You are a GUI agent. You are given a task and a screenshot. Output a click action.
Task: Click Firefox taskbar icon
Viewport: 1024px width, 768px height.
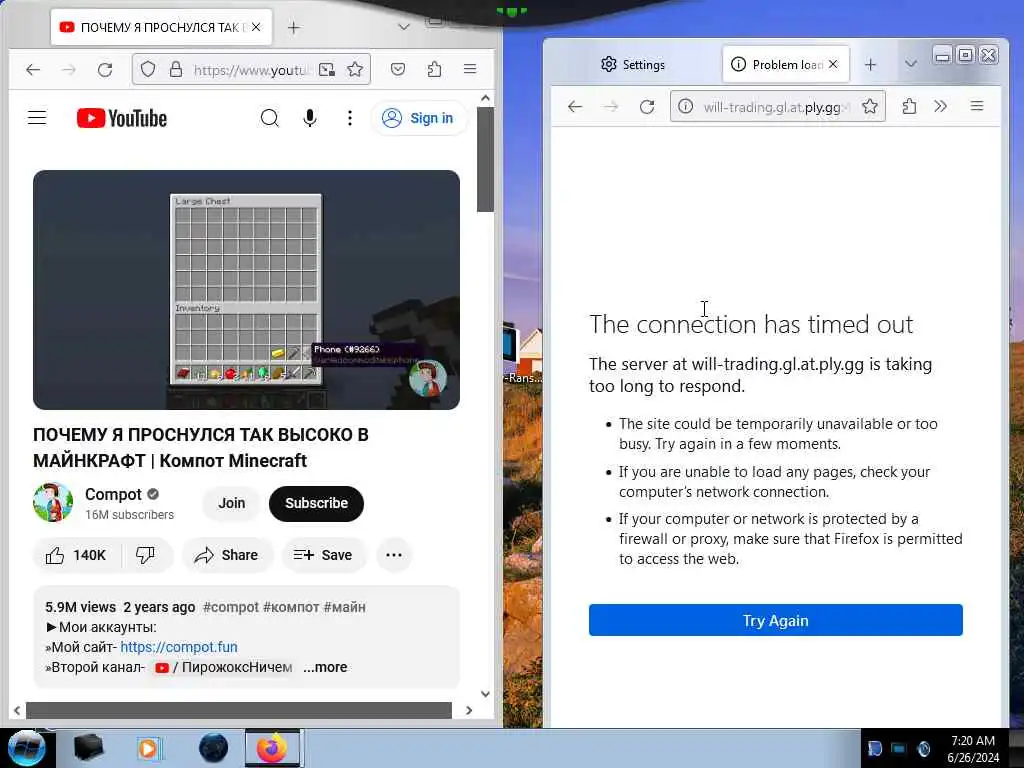point(272,748)
